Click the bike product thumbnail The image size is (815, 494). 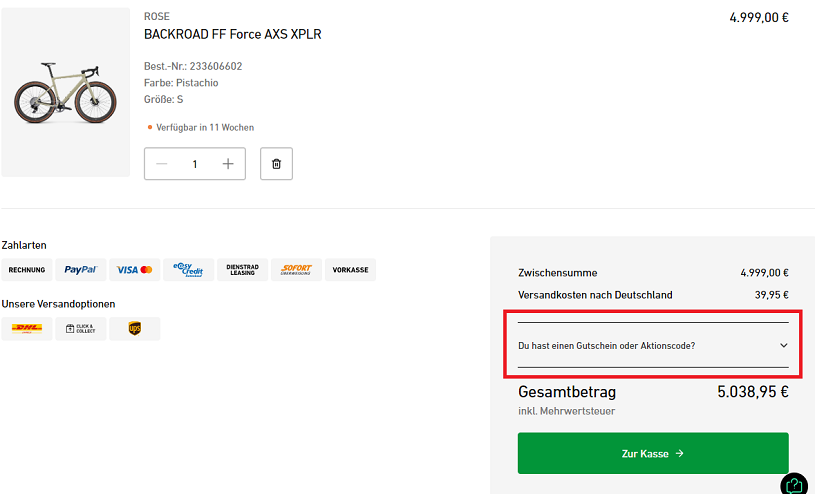(66, 92)
